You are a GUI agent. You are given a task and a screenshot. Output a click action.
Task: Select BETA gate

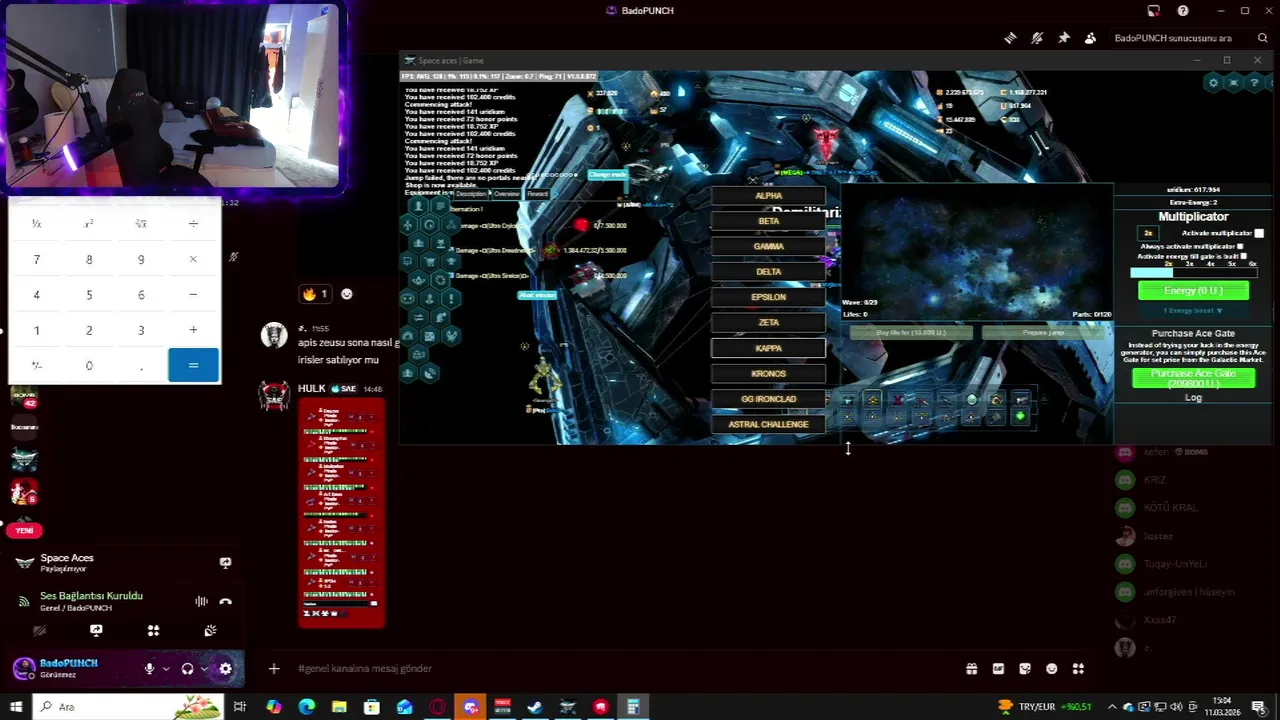coord(768,221)
